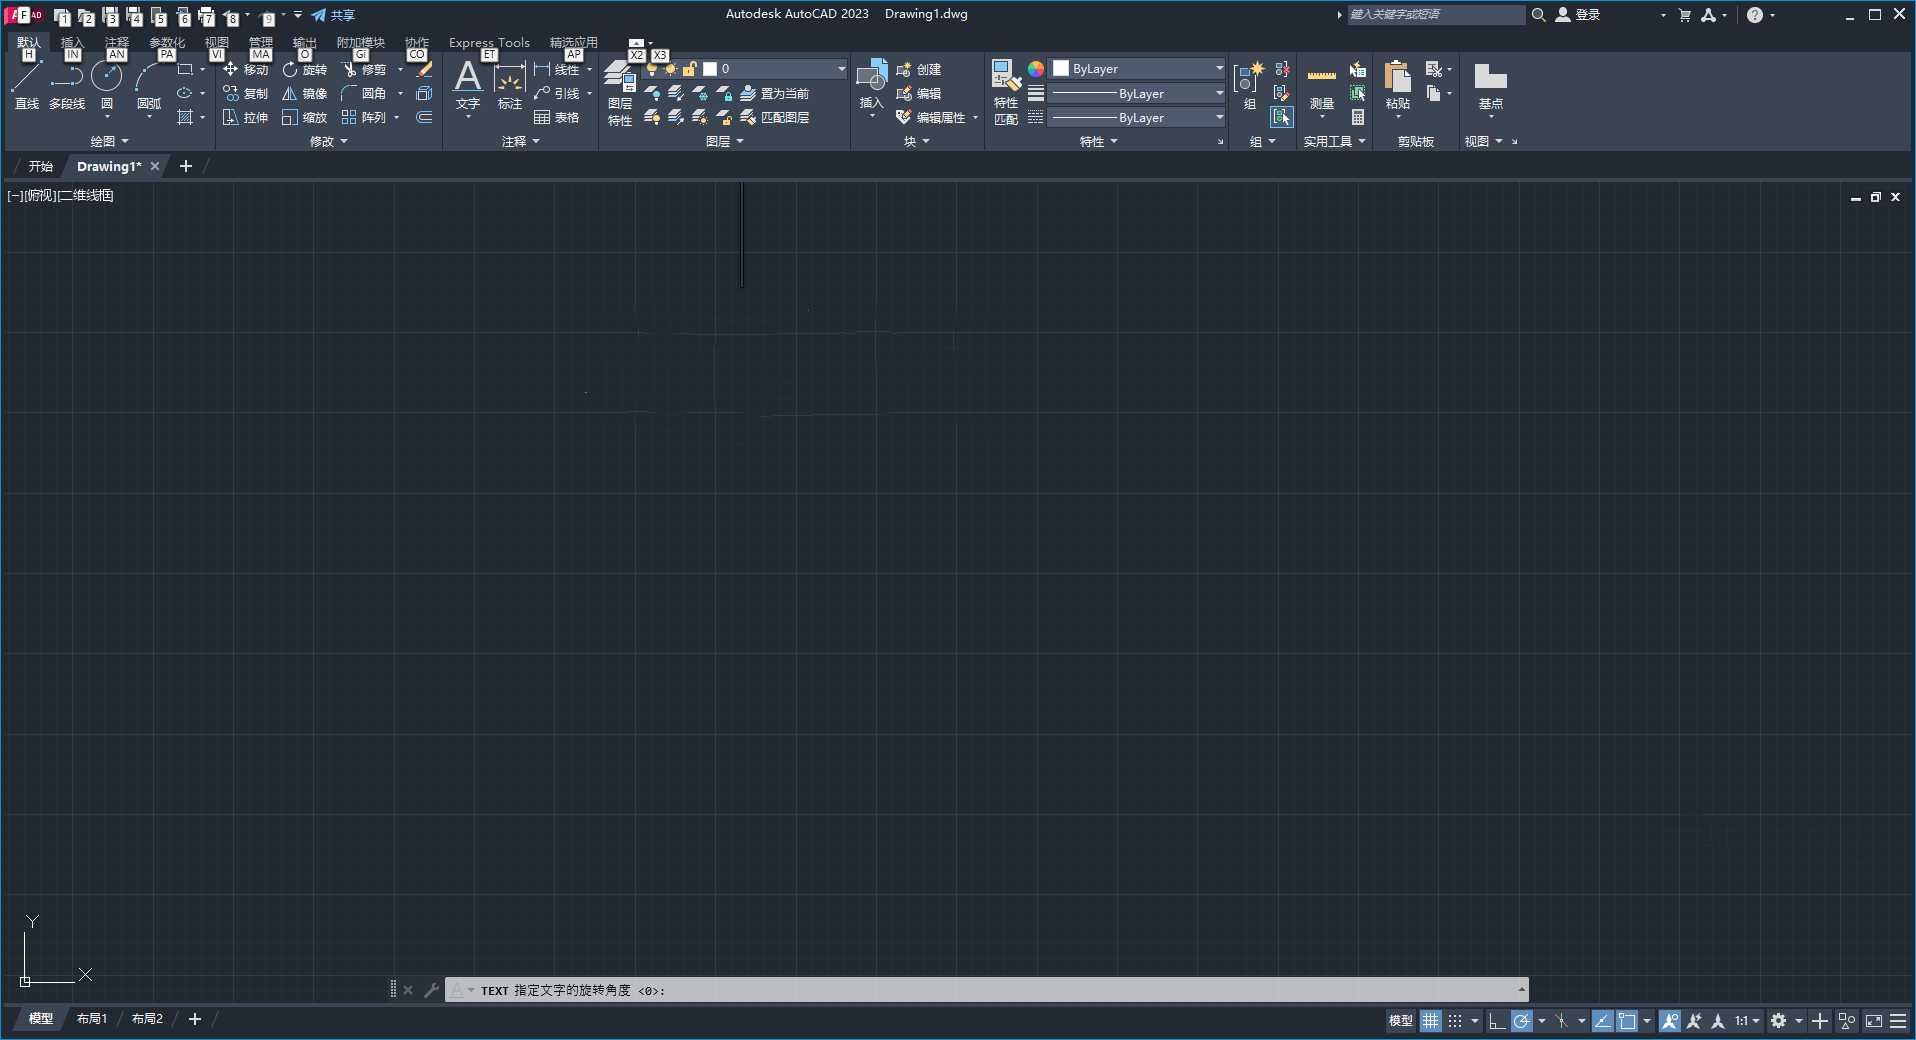The width and height of the screenshot is (1916, 1040).
Task: Open the 视图 (View) ribbon tab
Action: coord(217,43)
